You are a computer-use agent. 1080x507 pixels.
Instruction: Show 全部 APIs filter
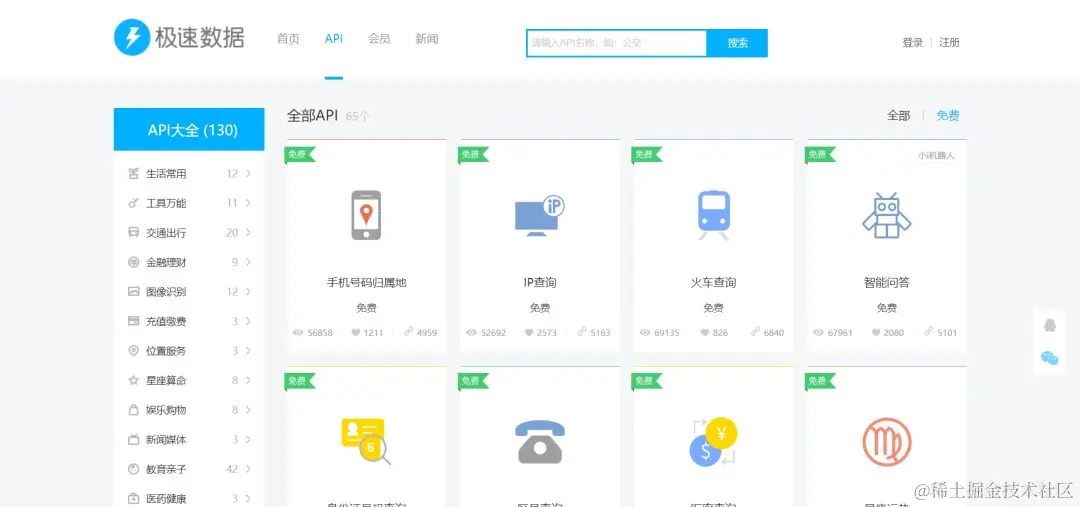tap(898, 116)
